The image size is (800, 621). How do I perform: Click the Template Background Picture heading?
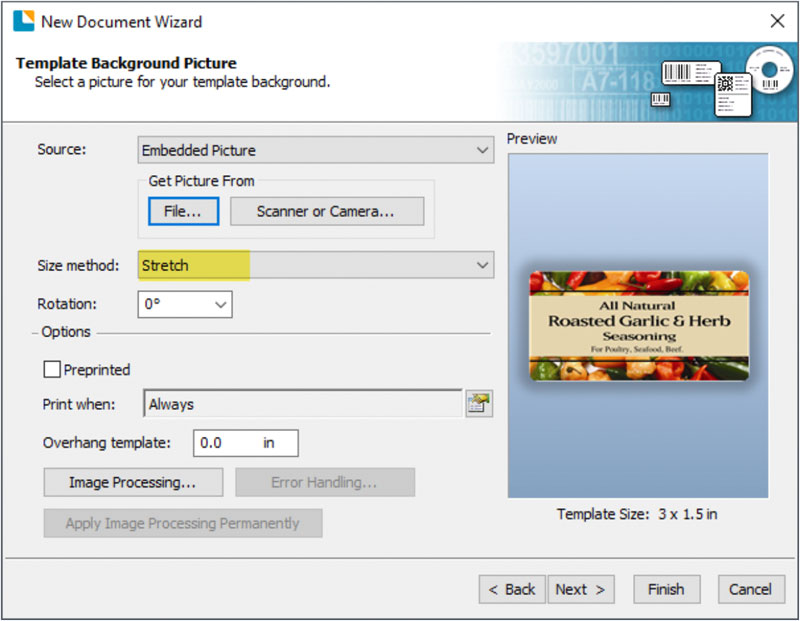point(126,63)
